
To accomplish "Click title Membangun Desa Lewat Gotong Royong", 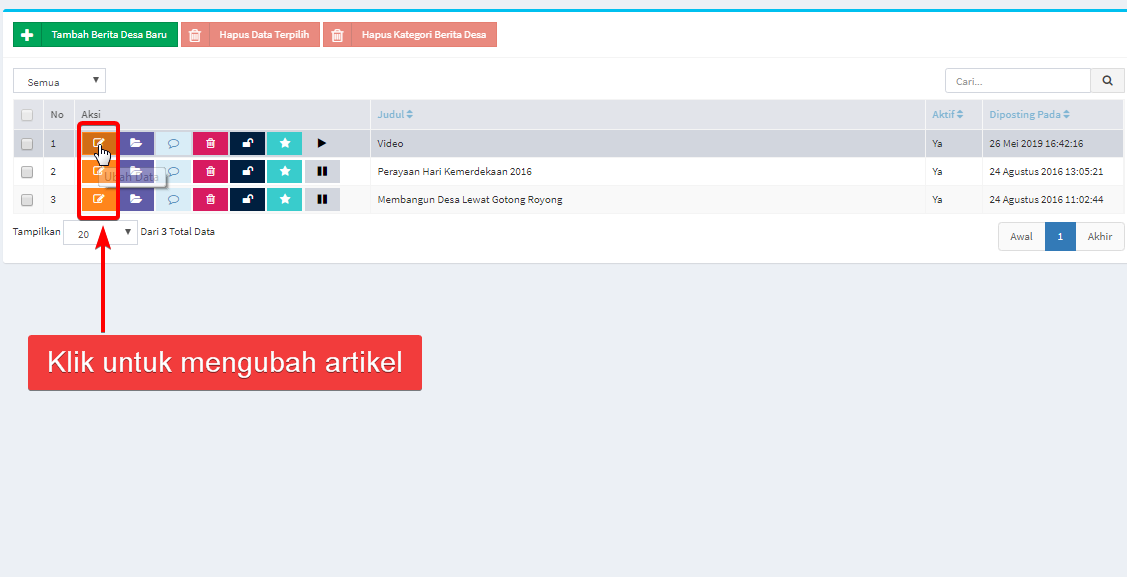I will tap(469, 200).
